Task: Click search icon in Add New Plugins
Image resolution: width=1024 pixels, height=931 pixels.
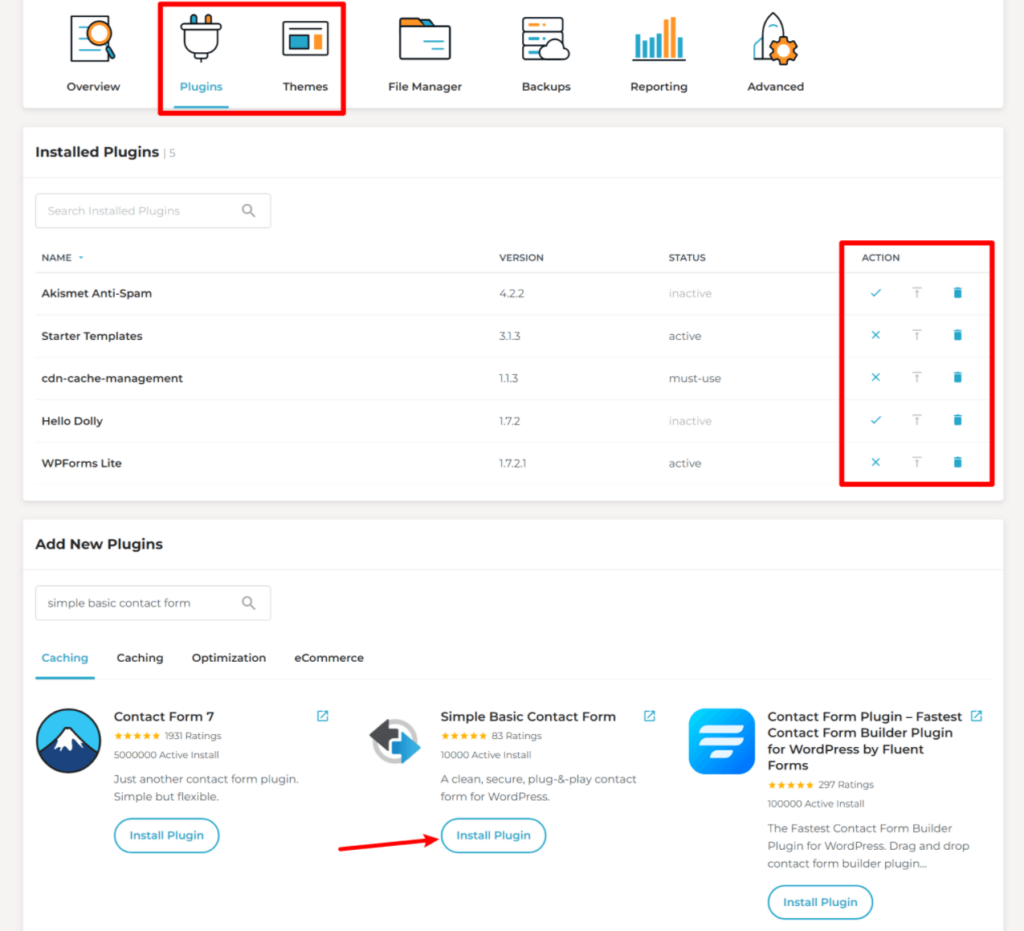Action: tap(249, 603)
